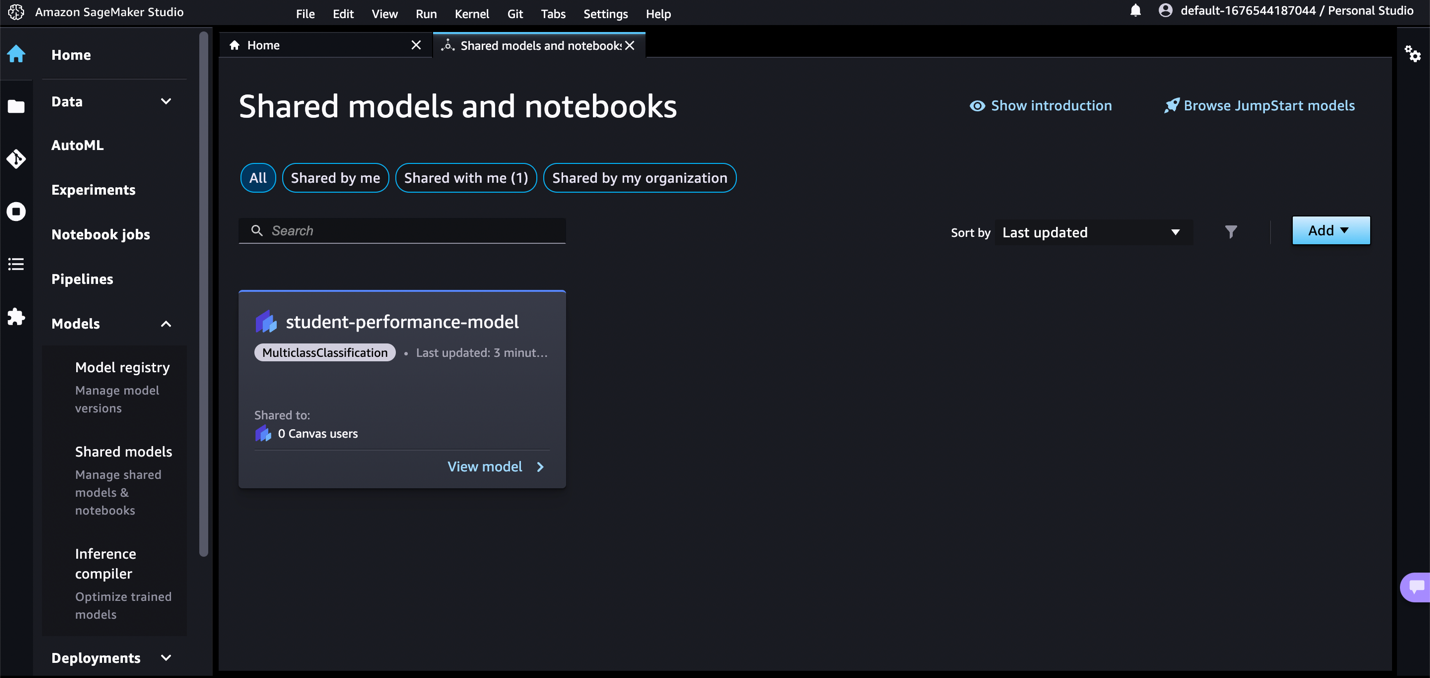Select the Shared by me filter
The width and height of the screenshot is (1430, 678).
point(335,177)
